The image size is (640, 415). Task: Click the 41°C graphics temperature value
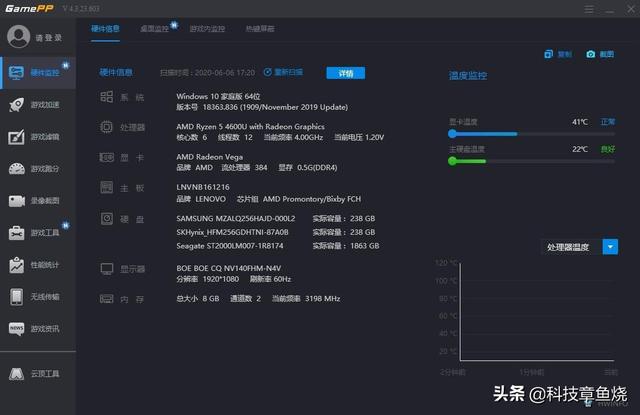[x=580, y=122]
